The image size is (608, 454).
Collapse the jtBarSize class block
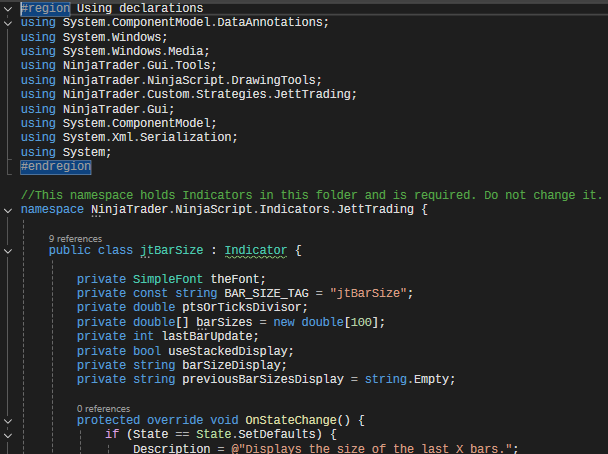(x=8, y=251)
